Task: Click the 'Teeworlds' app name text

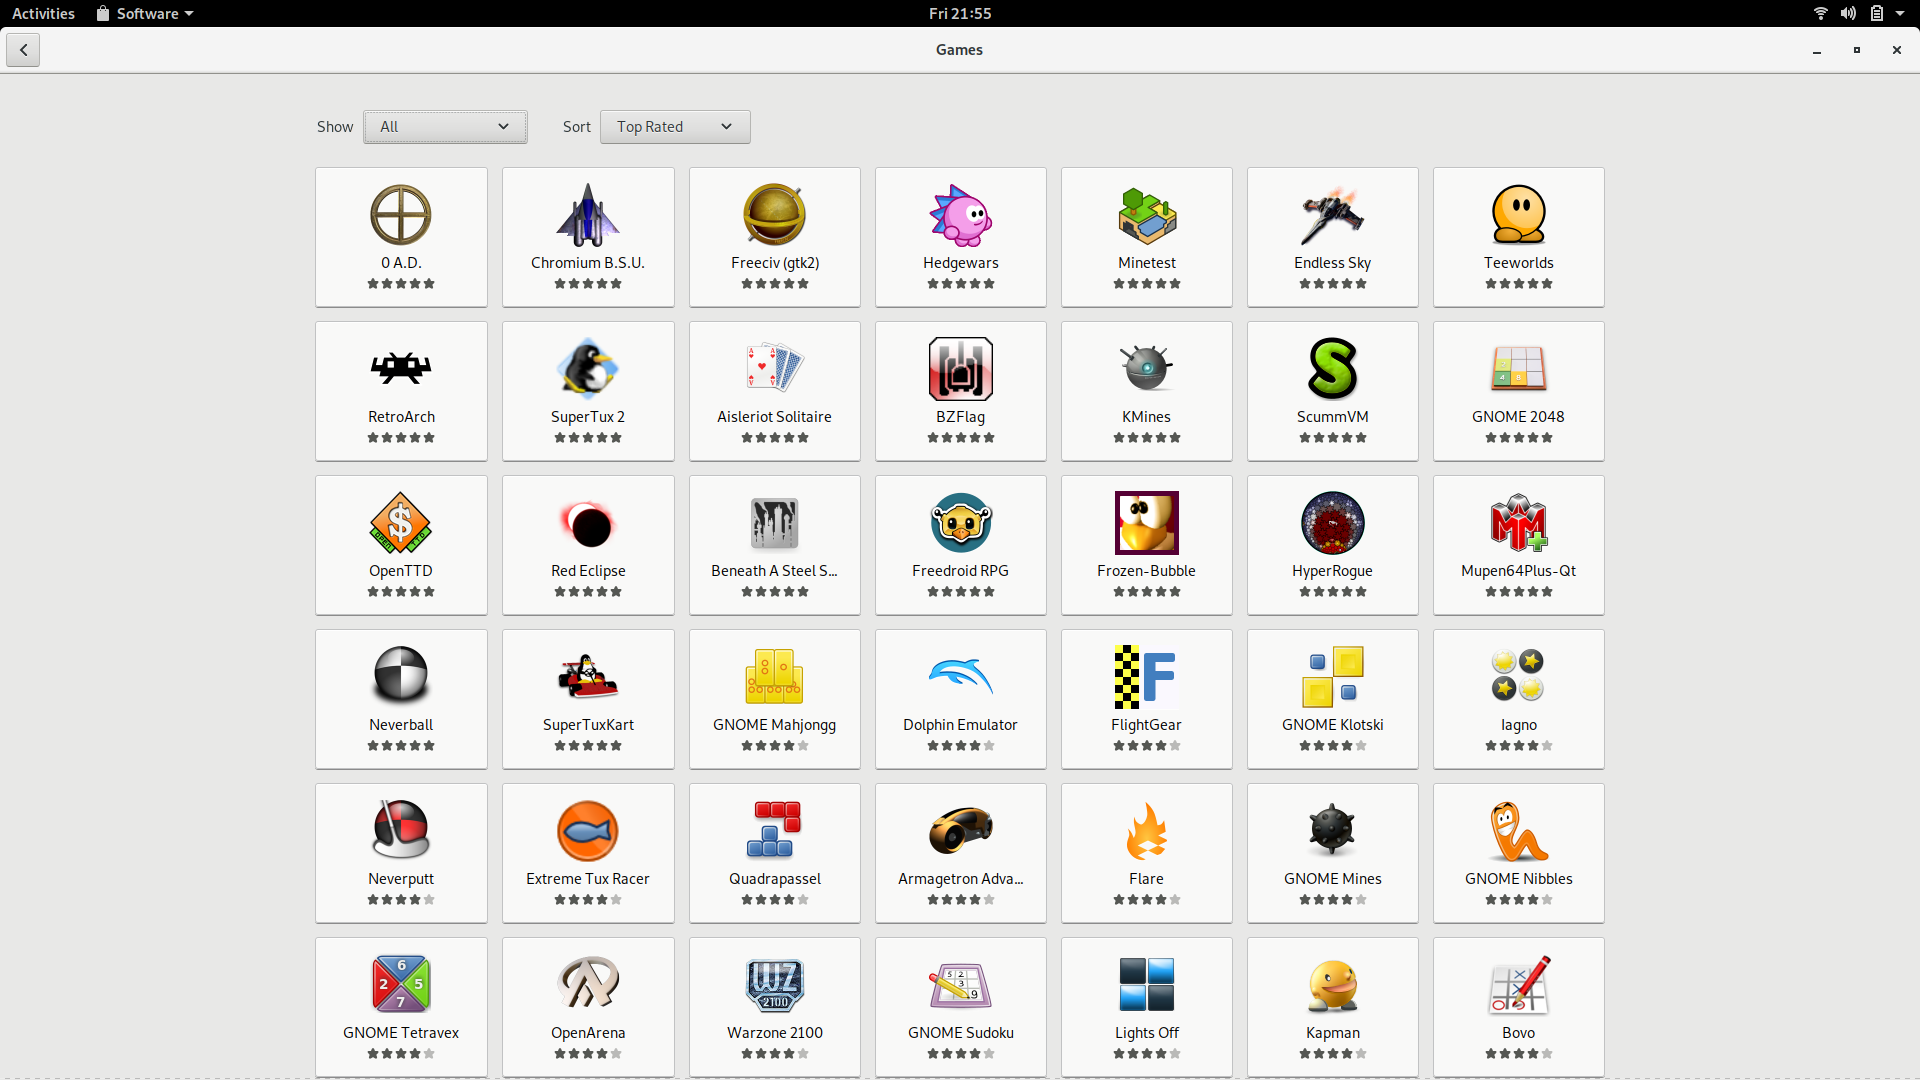Action: pos(1519,263)
